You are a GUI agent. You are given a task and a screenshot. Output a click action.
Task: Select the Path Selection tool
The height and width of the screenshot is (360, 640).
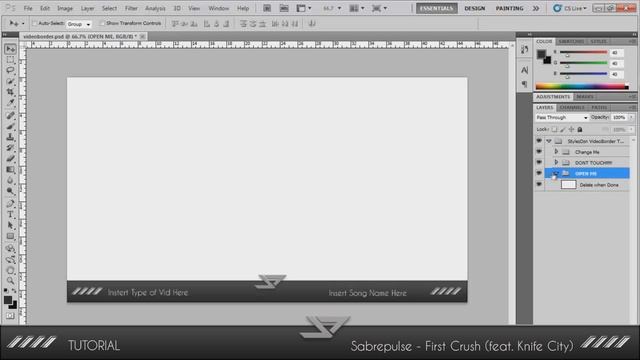pos(10,225)
